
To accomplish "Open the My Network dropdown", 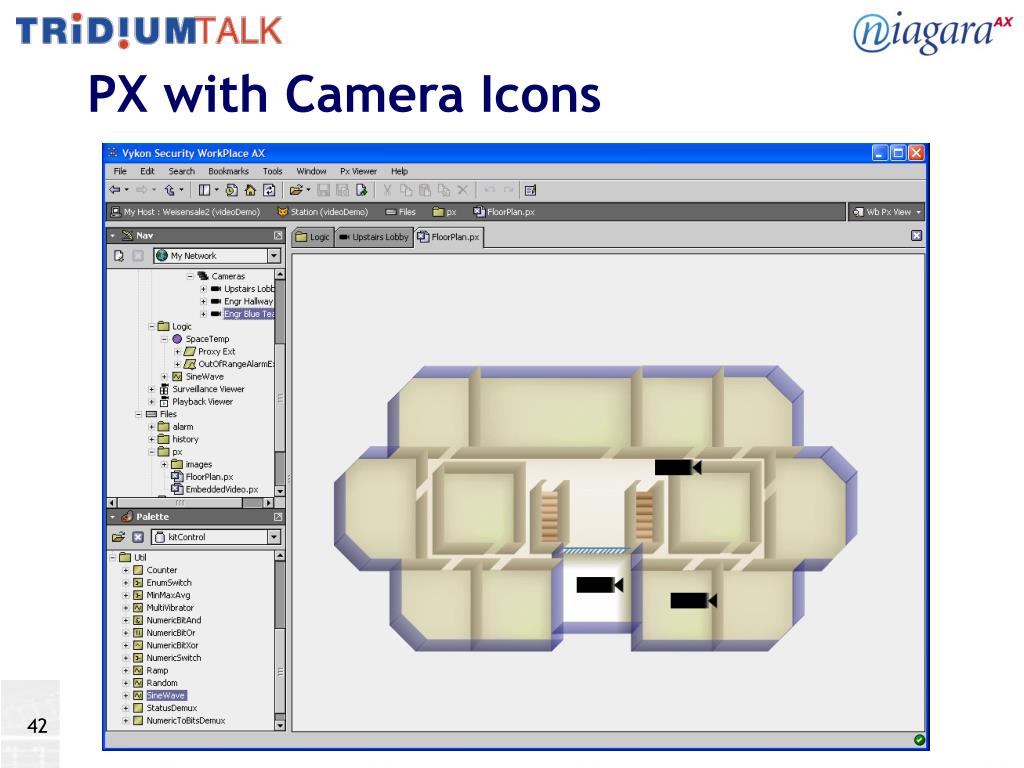I will [274, 256].
